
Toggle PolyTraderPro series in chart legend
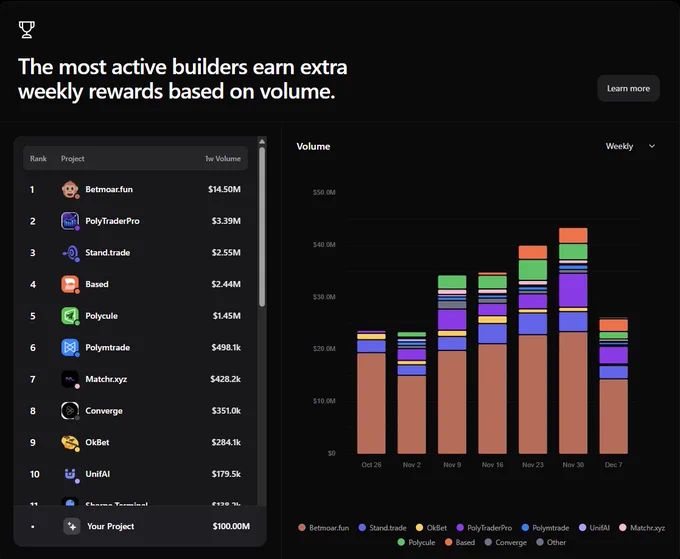(x=484, y=528)
